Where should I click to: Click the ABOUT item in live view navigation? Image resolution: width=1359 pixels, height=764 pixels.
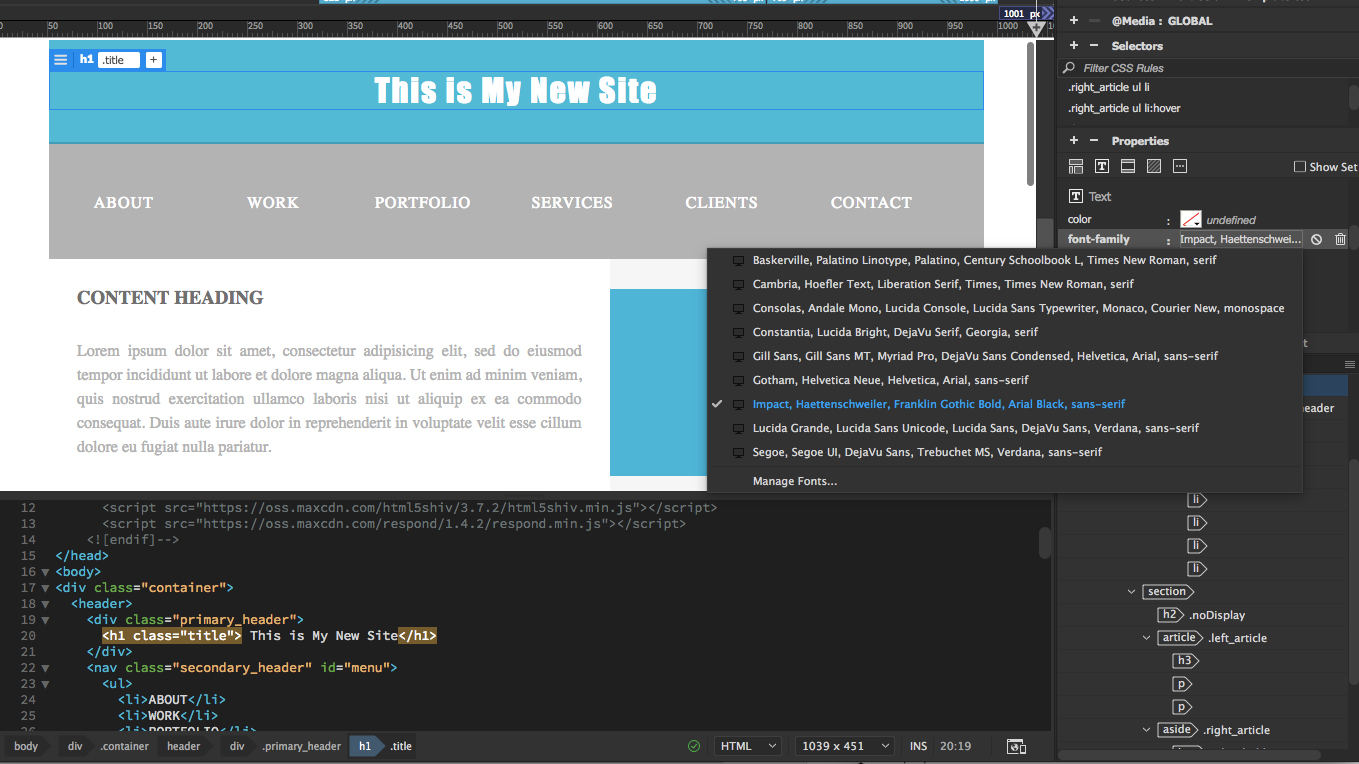coord(124,202)
